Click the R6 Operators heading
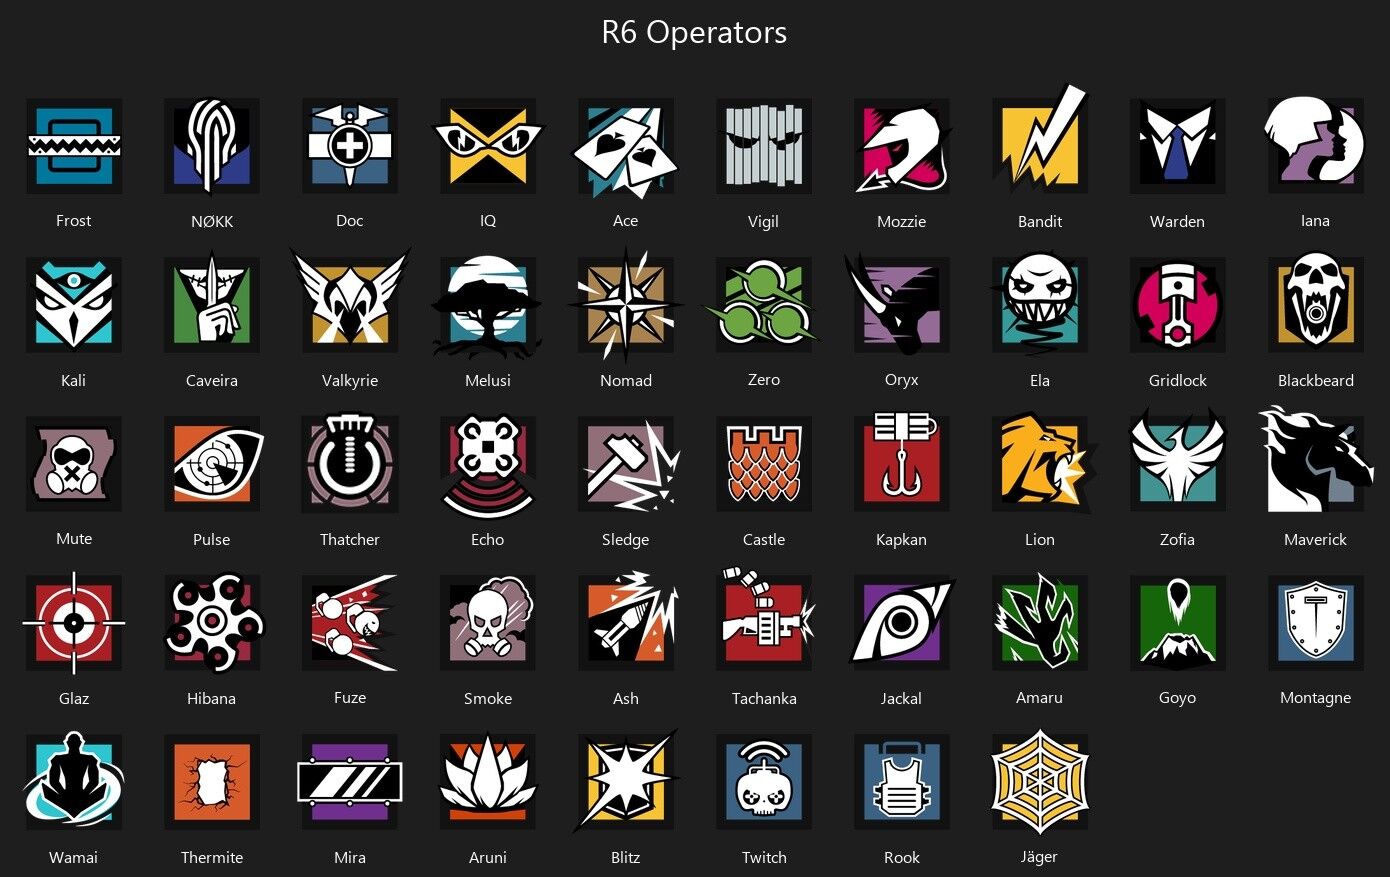1390x877 pixels. [x=694, y=32]
